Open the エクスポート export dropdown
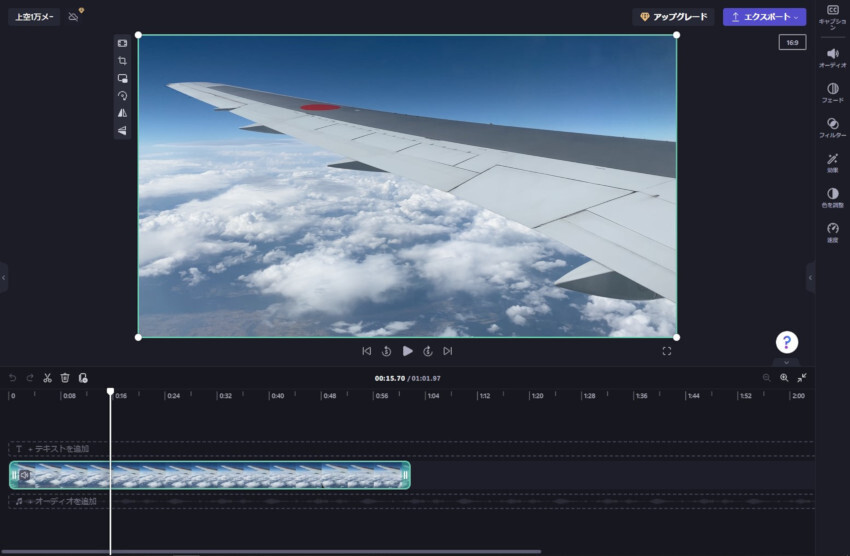 click(x=764, y=17)
